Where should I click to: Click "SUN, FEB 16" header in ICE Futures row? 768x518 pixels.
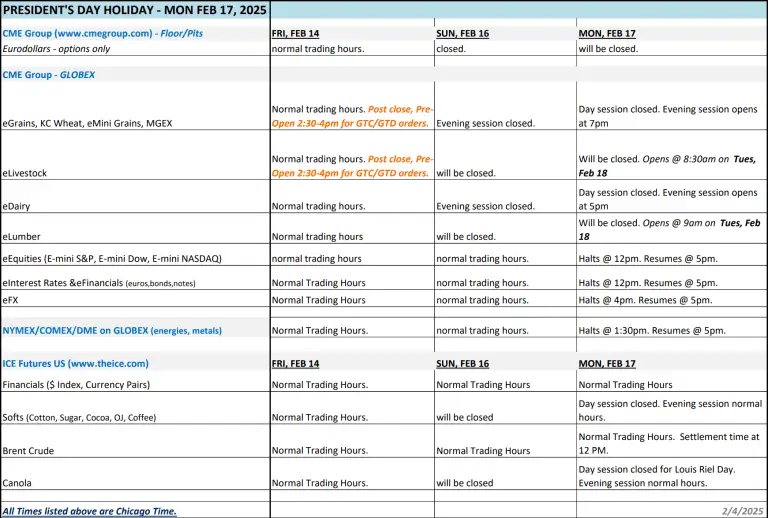click(x=462, y=364)
